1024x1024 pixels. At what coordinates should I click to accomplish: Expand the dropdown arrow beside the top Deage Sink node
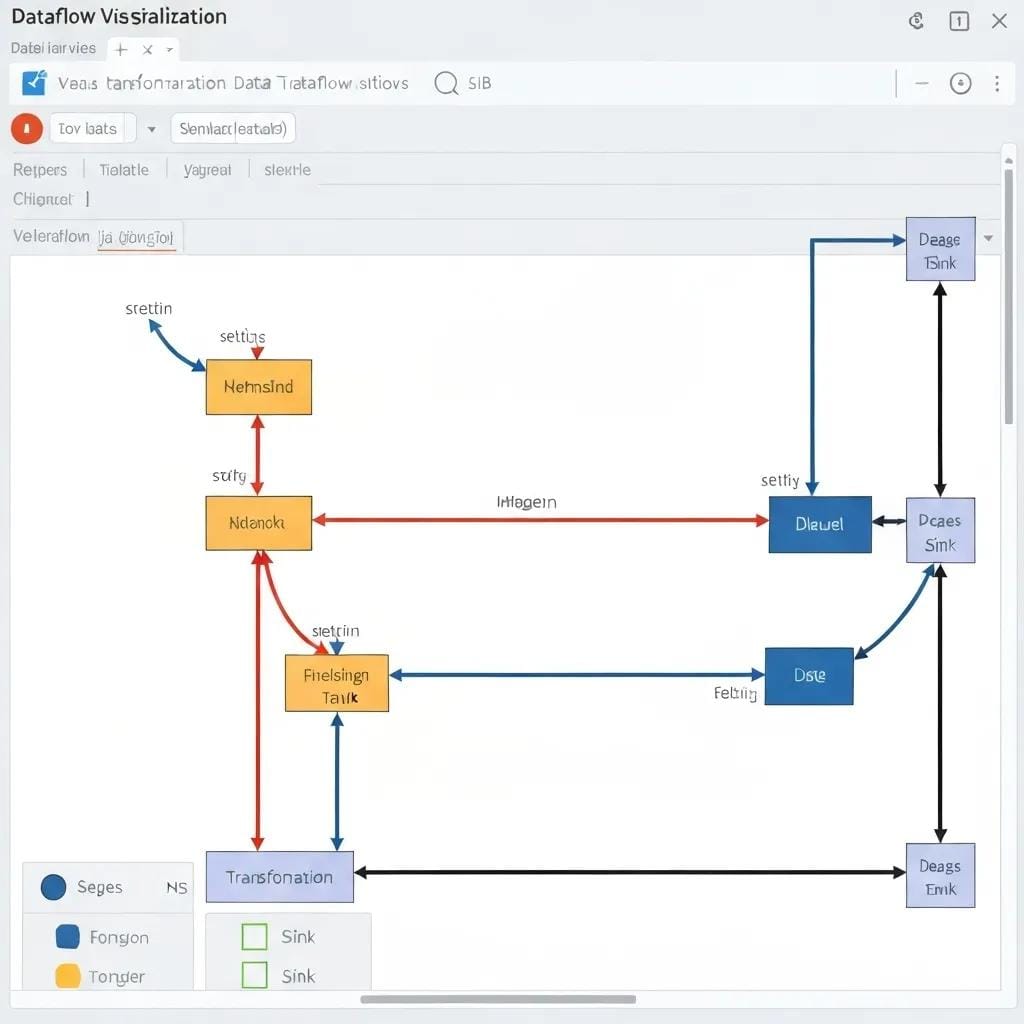988,239
